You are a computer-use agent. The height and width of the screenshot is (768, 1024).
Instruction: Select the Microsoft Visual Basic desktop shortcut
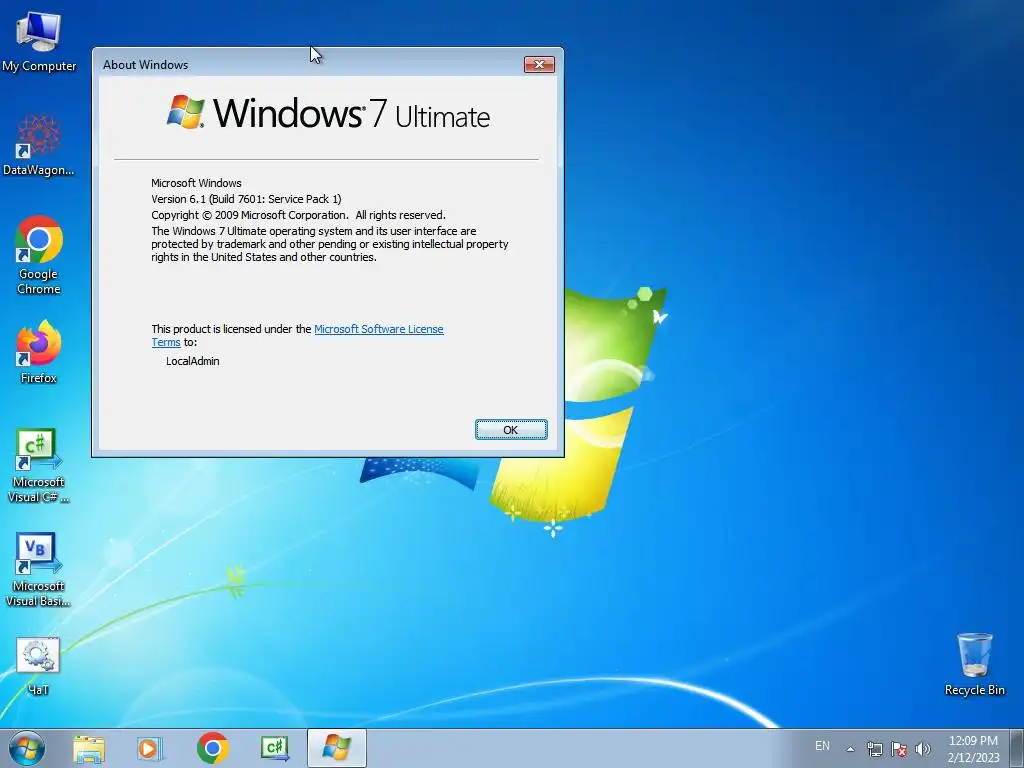point(39,570)
